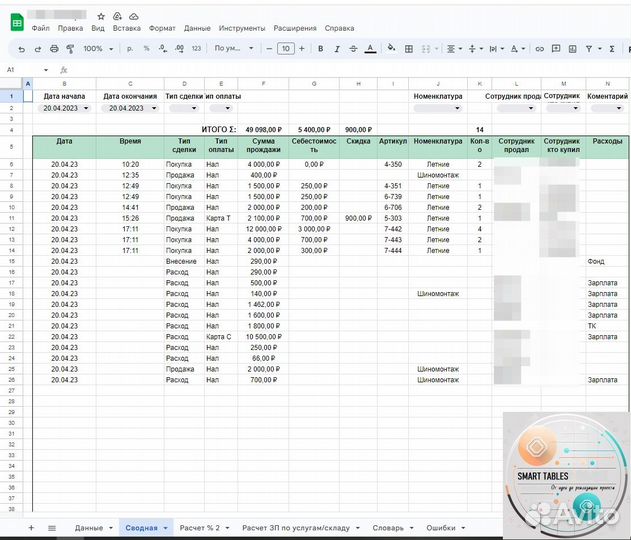Add a new sheet with plus button
Screen dimensions: 631x540
click(x=31, y=528)
